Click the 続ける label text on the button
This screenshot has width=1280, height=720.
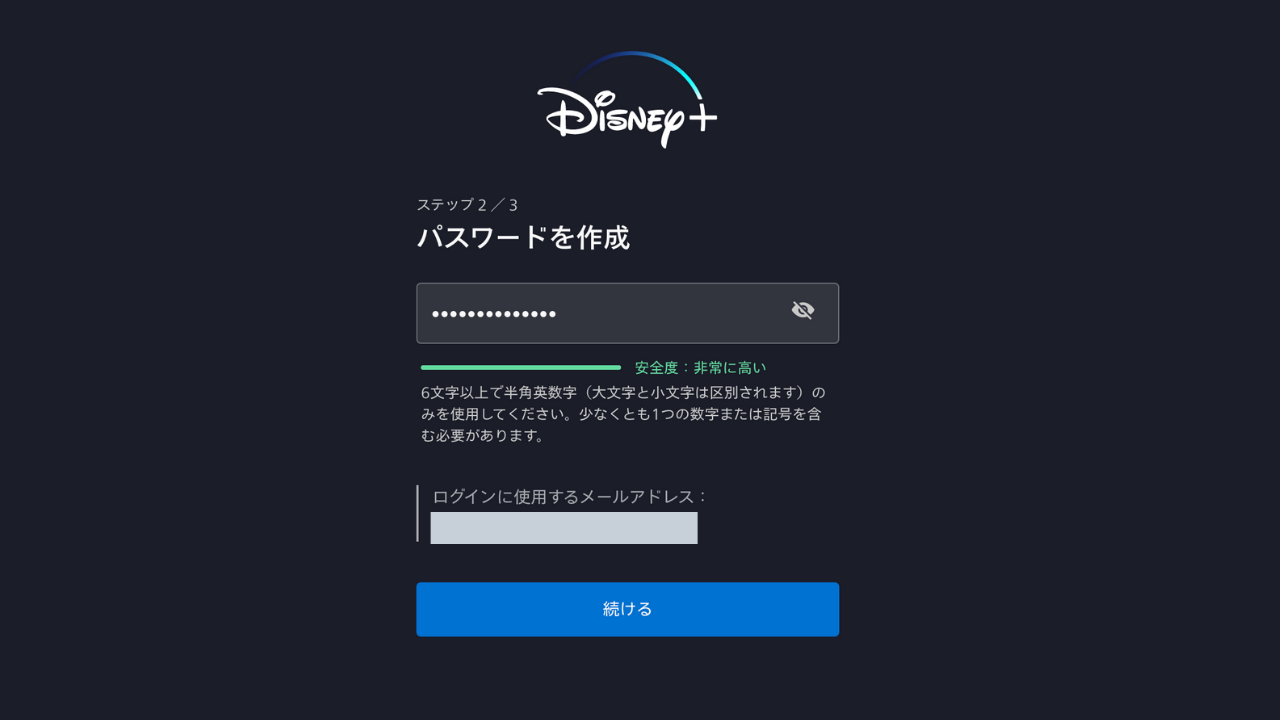[x=627, y=609]
